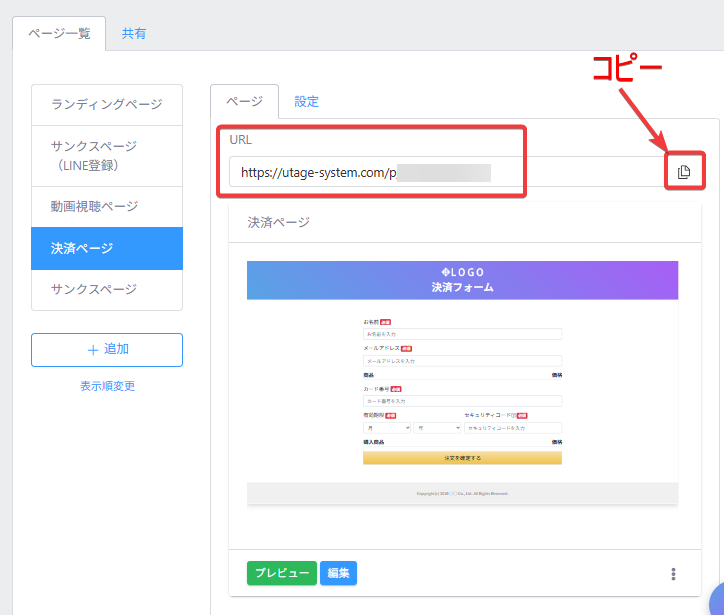Open the three-dot options menu
The width and height of the screenshot is (724, 615).
[673, 574]
